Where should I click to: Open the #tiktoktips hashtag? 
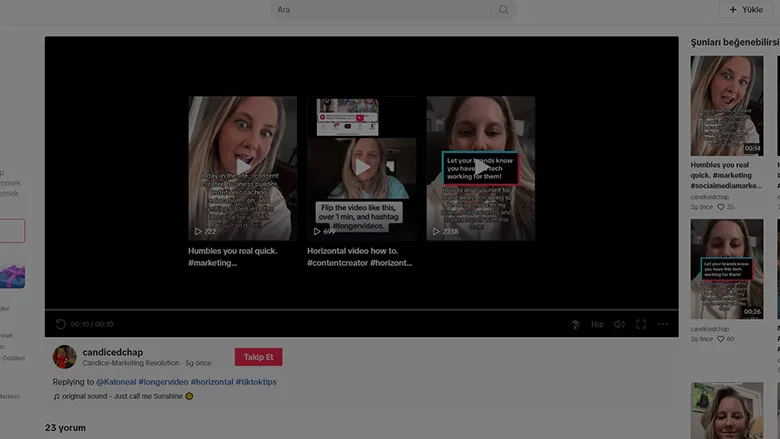pos(256,382)
